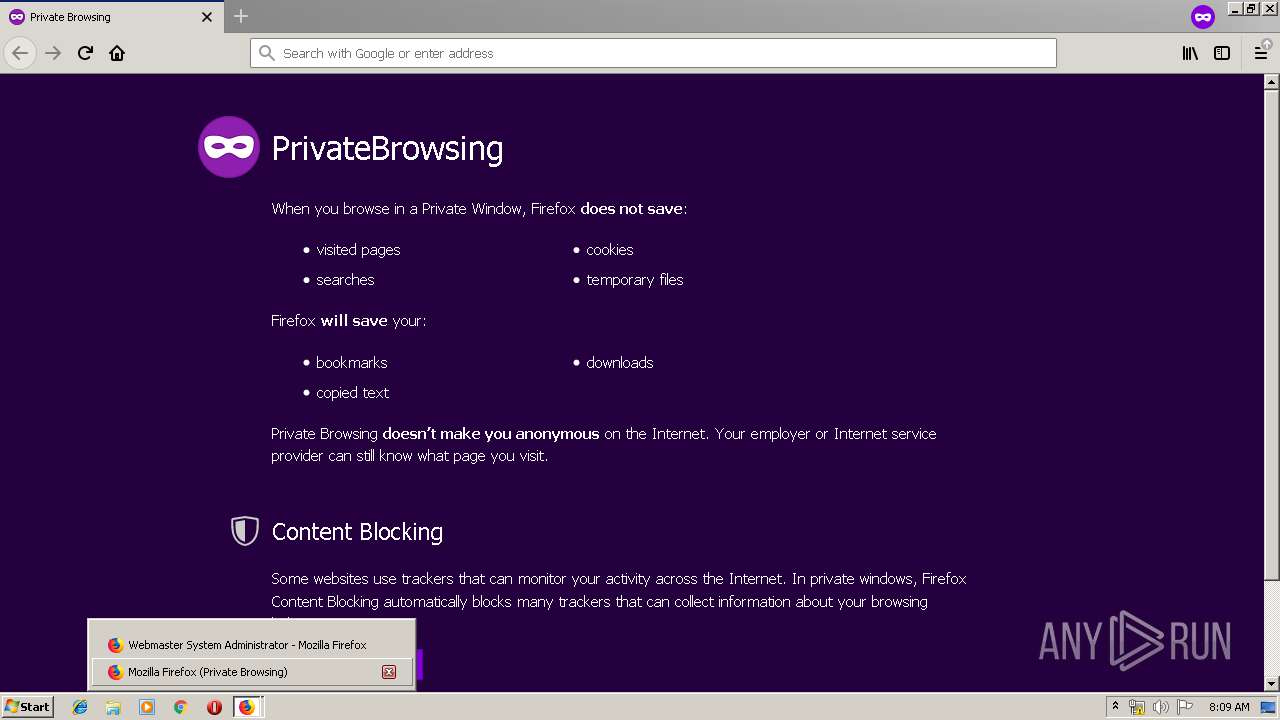Viewport: 1280px width, 720px height.
Task: Click 'searches' list item
Action: point(345,280)
